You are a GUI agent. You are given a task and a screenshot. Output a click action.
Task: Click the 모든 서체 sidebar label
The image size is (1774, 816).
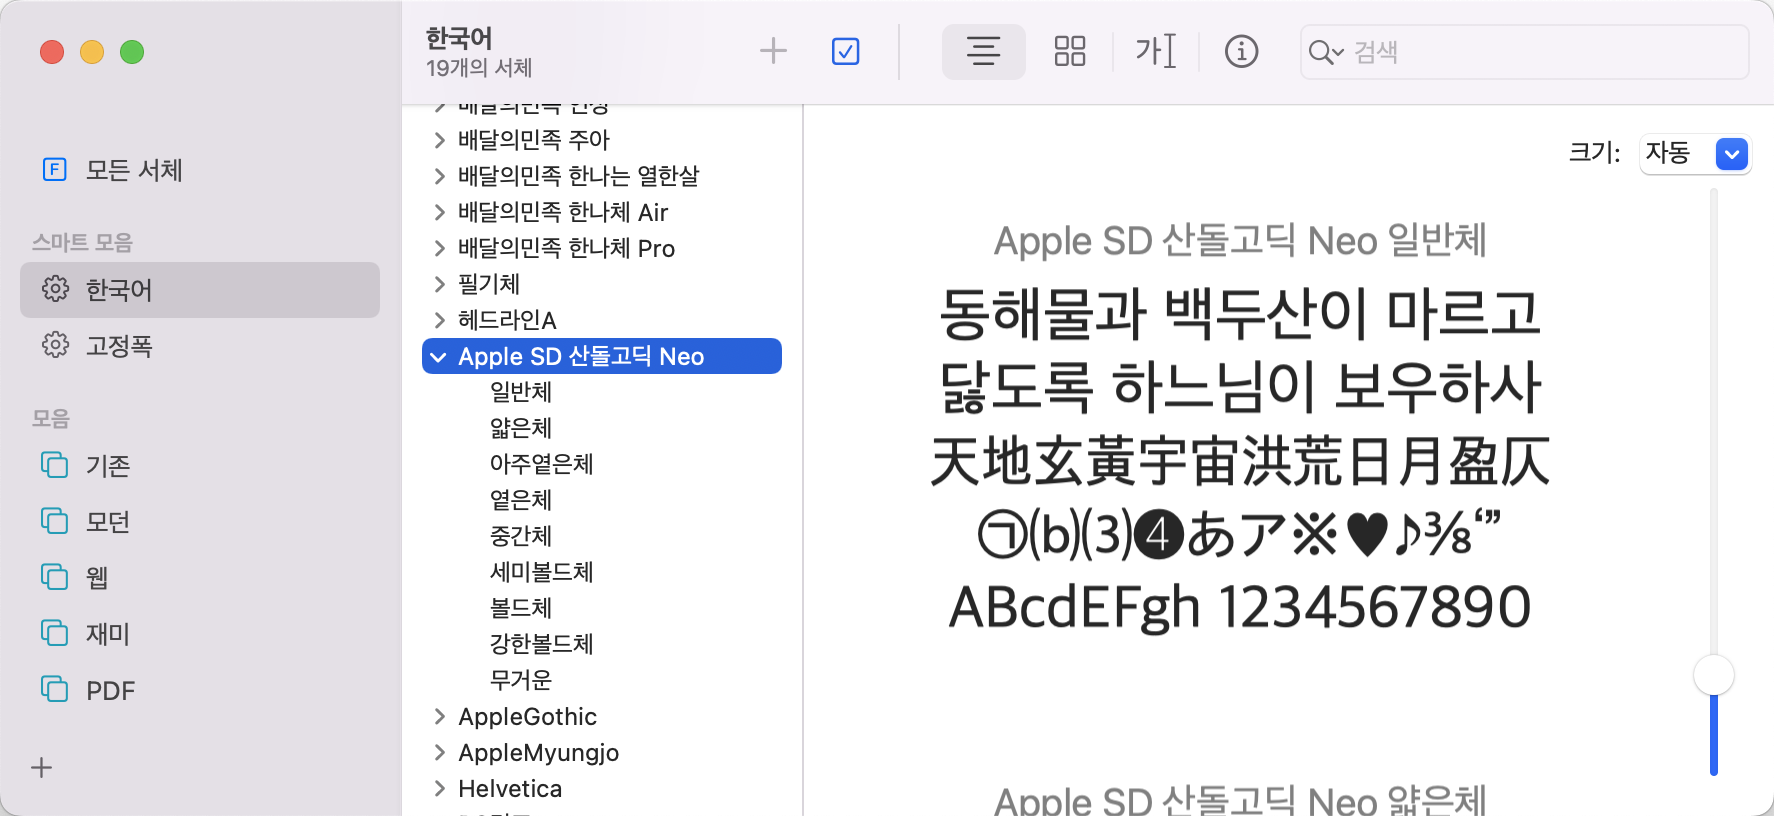click(134, 170)
